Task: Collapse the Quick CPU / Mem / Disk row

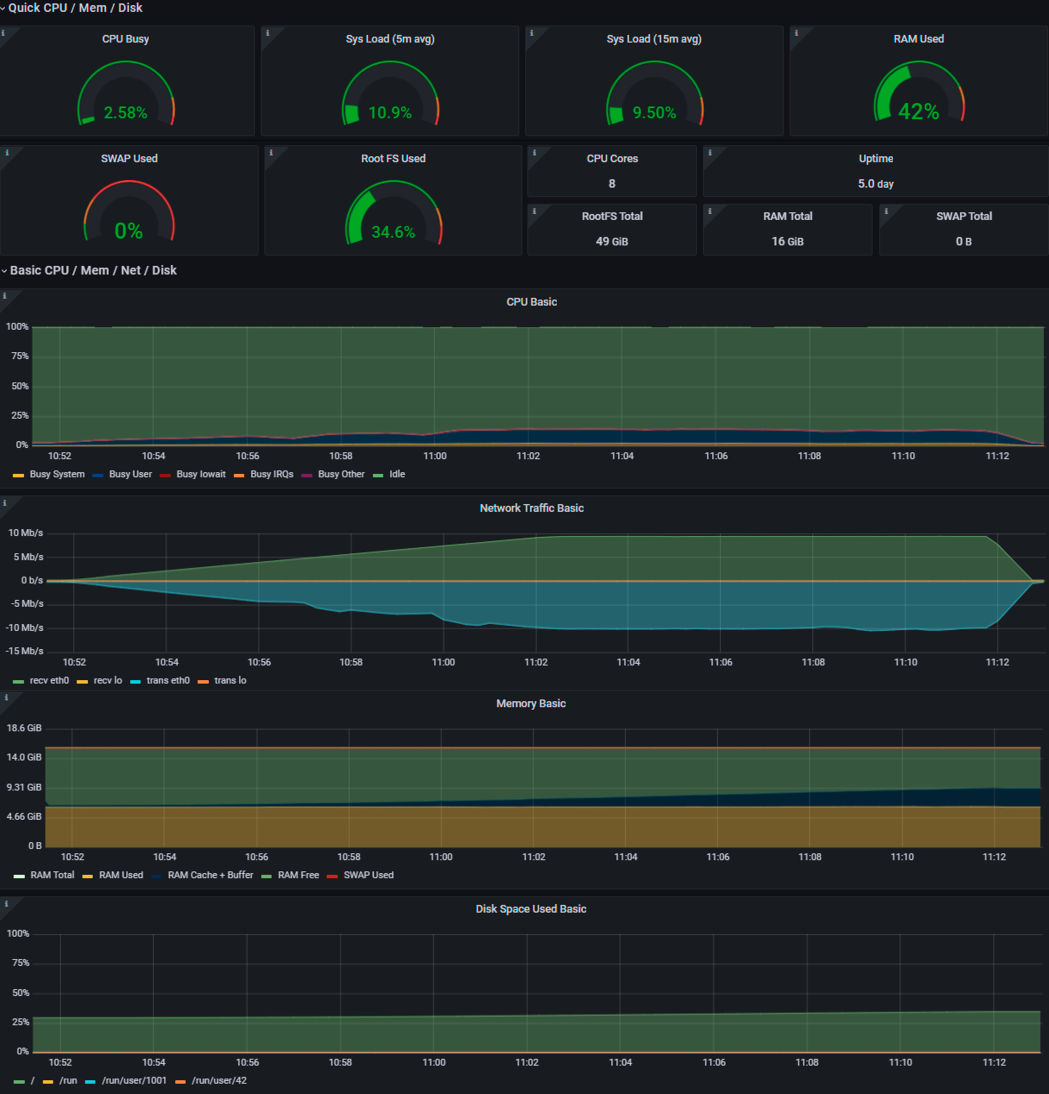Action: (75, 8)
